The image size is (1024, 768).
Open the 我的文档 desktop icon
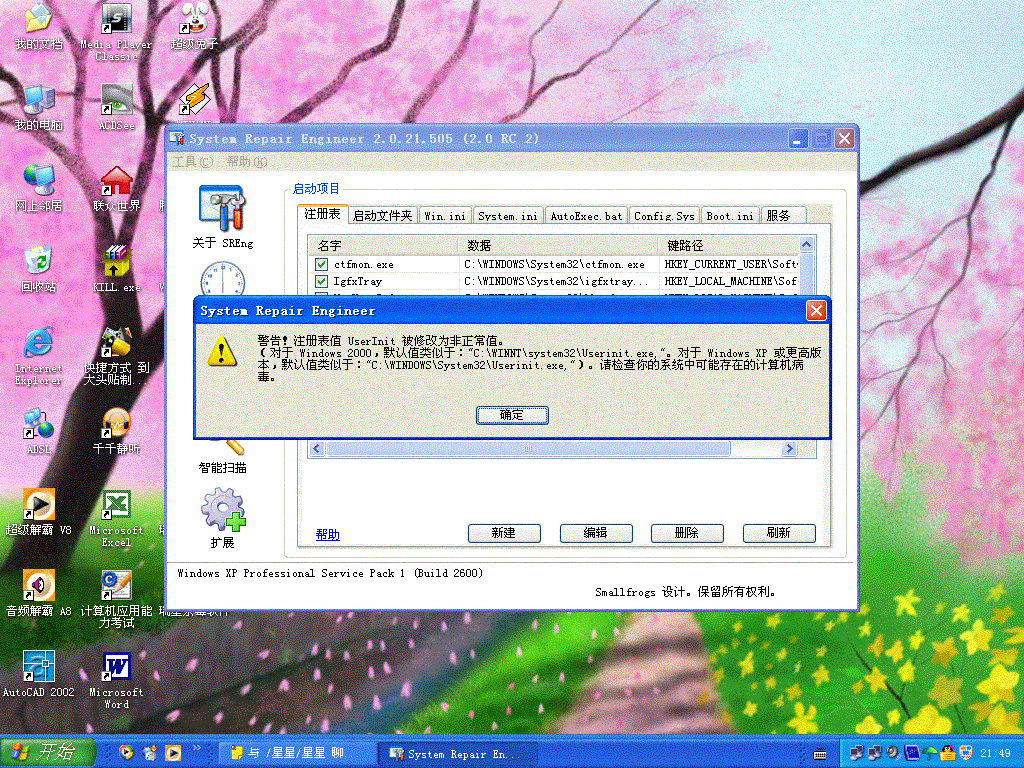pyautogui.click(x=39, y=27)
